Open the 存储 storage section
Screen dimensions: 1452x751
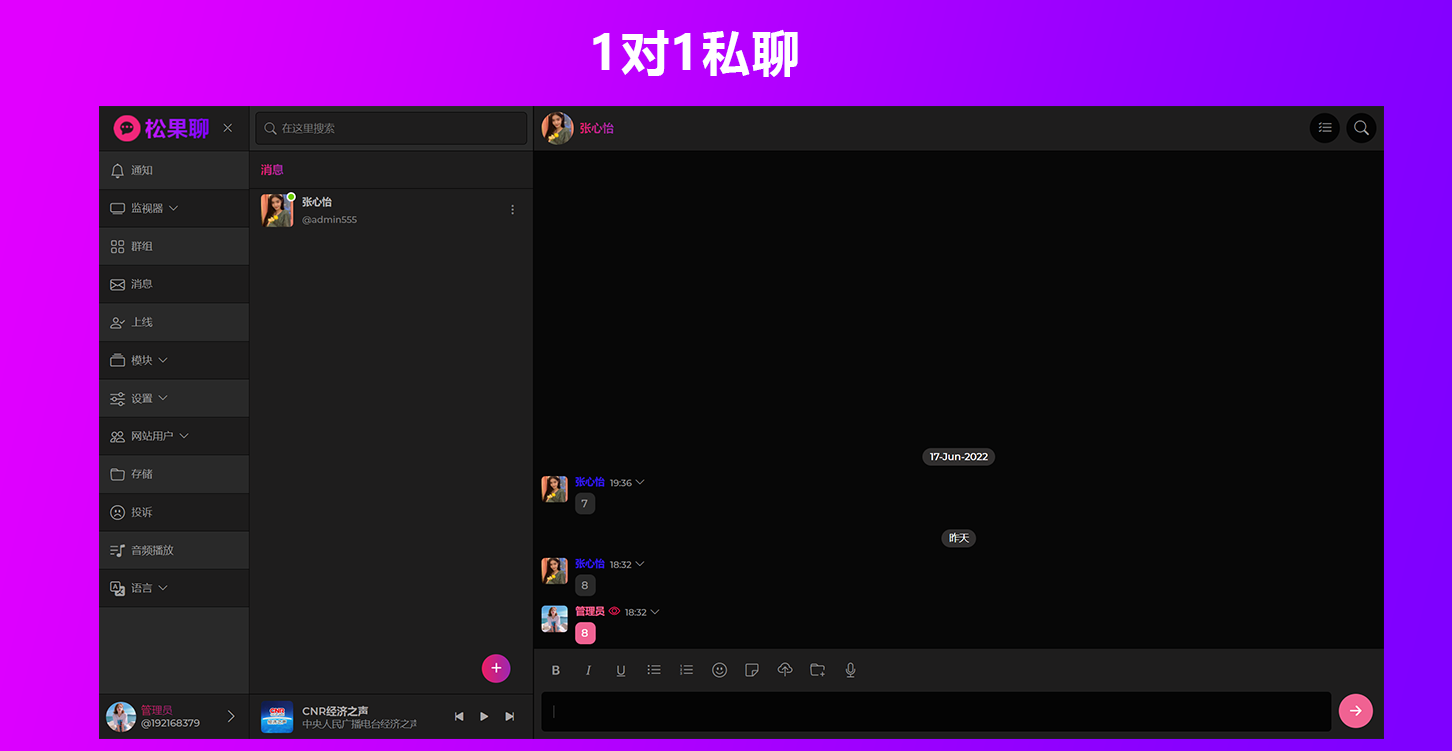pos(174,474)
